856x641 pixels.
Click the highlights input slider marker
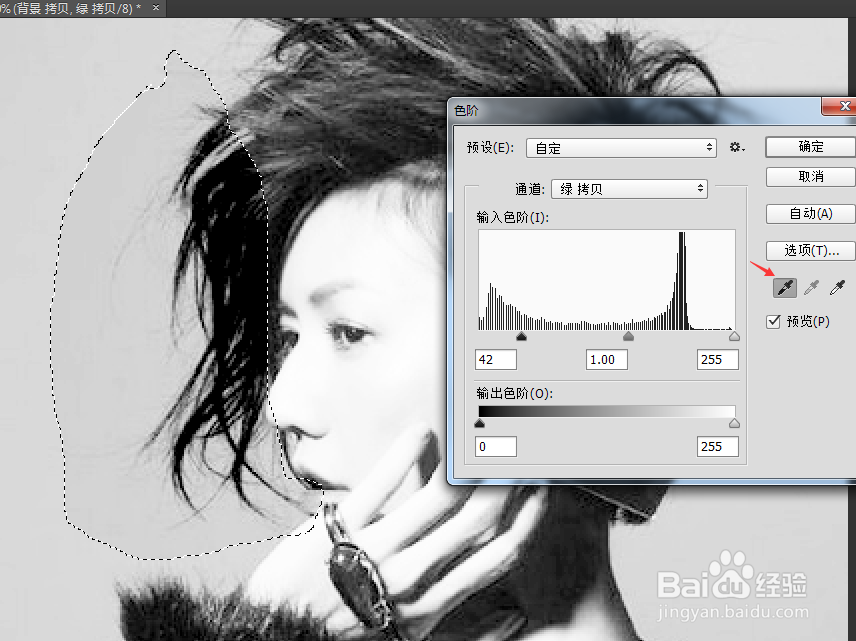734,337
